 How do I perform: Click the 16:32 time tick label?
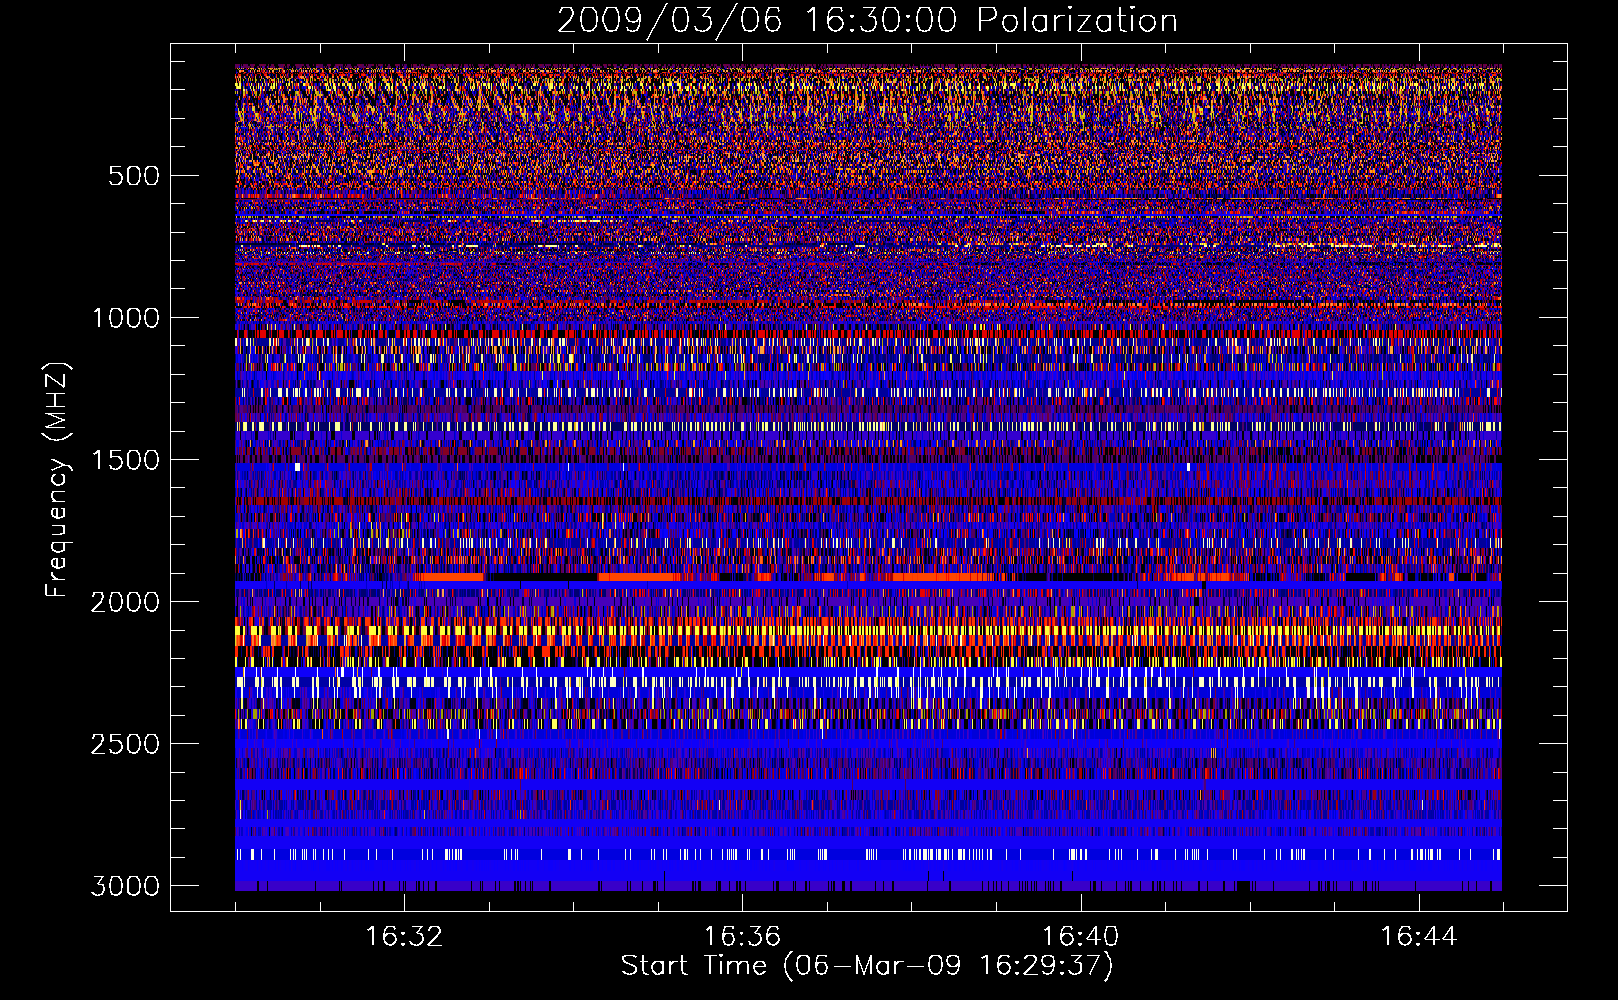[x=404, y=937]
